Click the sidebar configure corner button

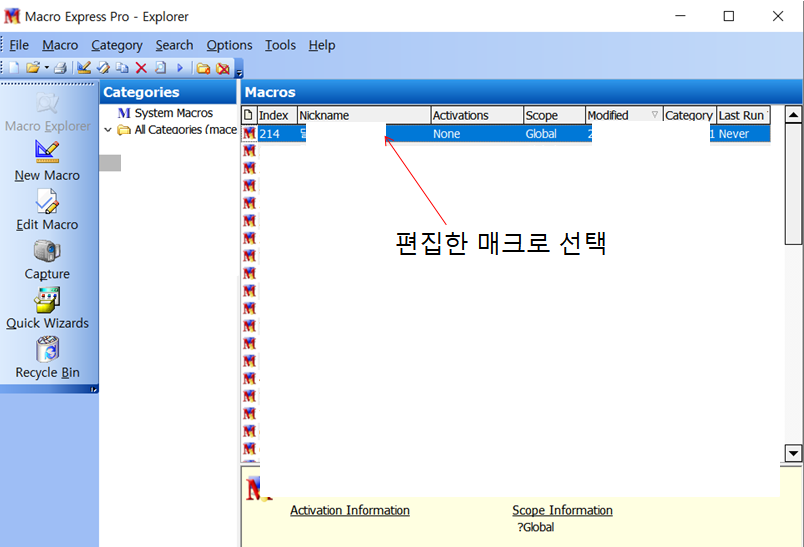coord(93,390)
